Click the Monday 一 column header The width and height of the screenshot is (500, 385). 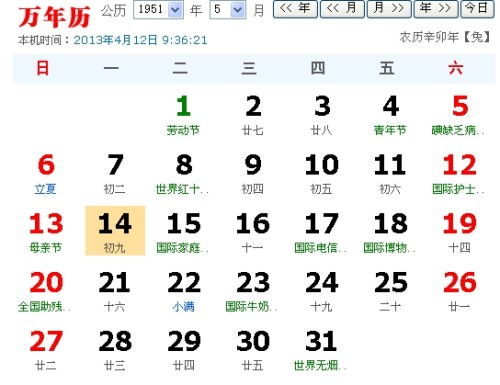pyautogui.click(x=111, y=68)
